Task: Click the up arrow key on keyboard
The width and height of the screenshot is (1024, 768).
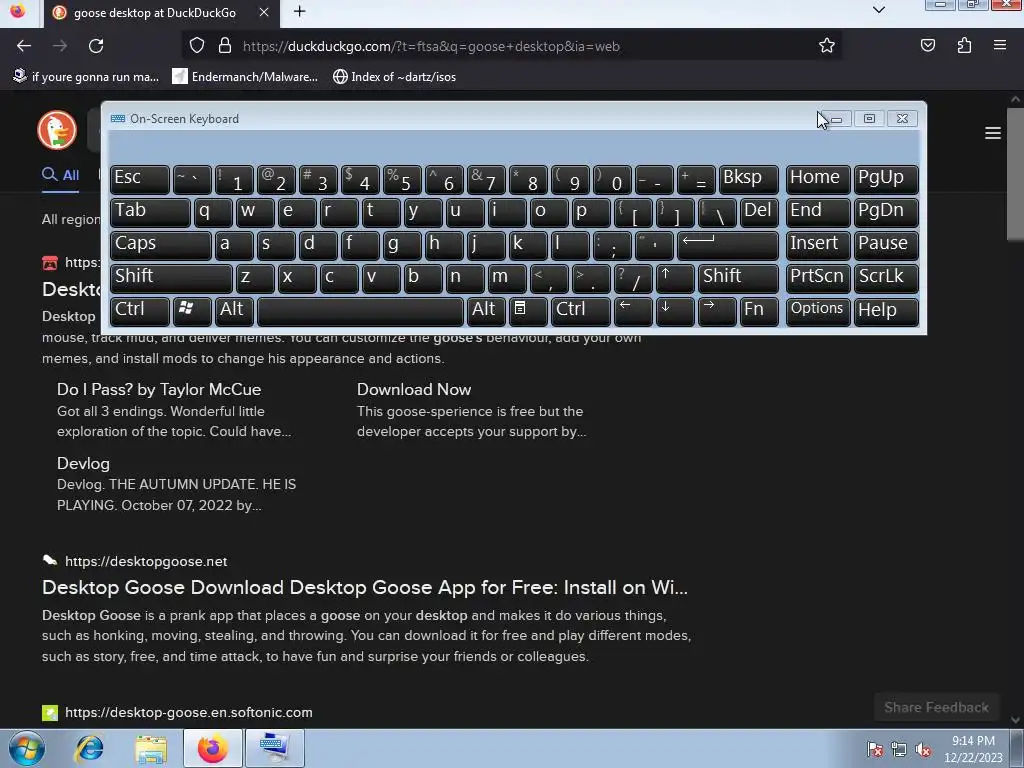Action: (675, 278)
